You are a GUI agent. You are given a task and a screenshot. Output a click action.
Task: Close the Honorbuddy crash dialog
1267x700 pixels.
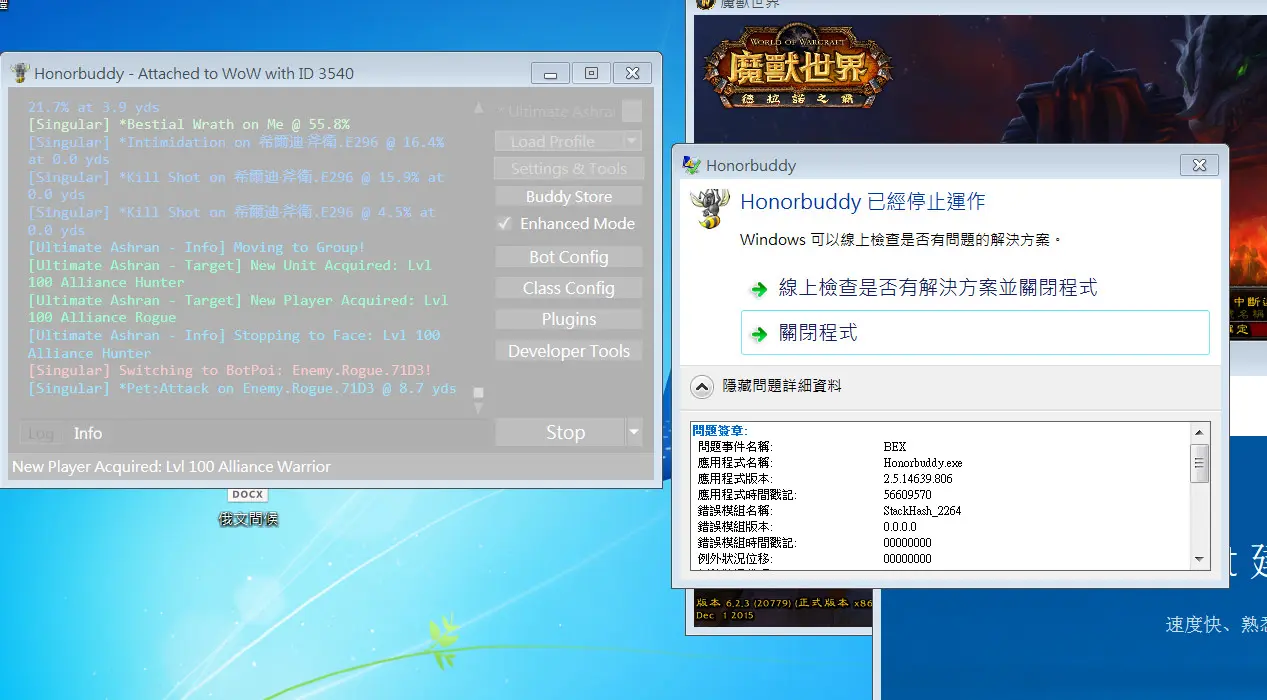coord(1199,165)
